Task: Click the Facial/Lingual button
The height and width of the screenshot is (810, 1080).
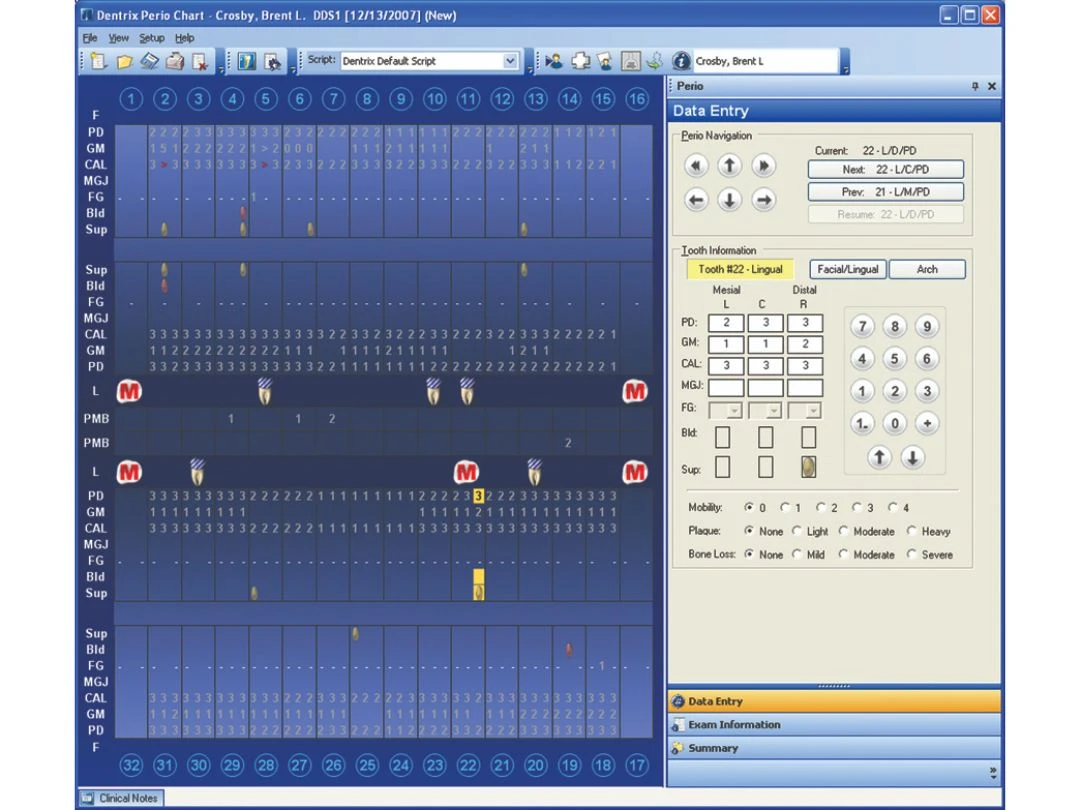Action: [847, 269]
